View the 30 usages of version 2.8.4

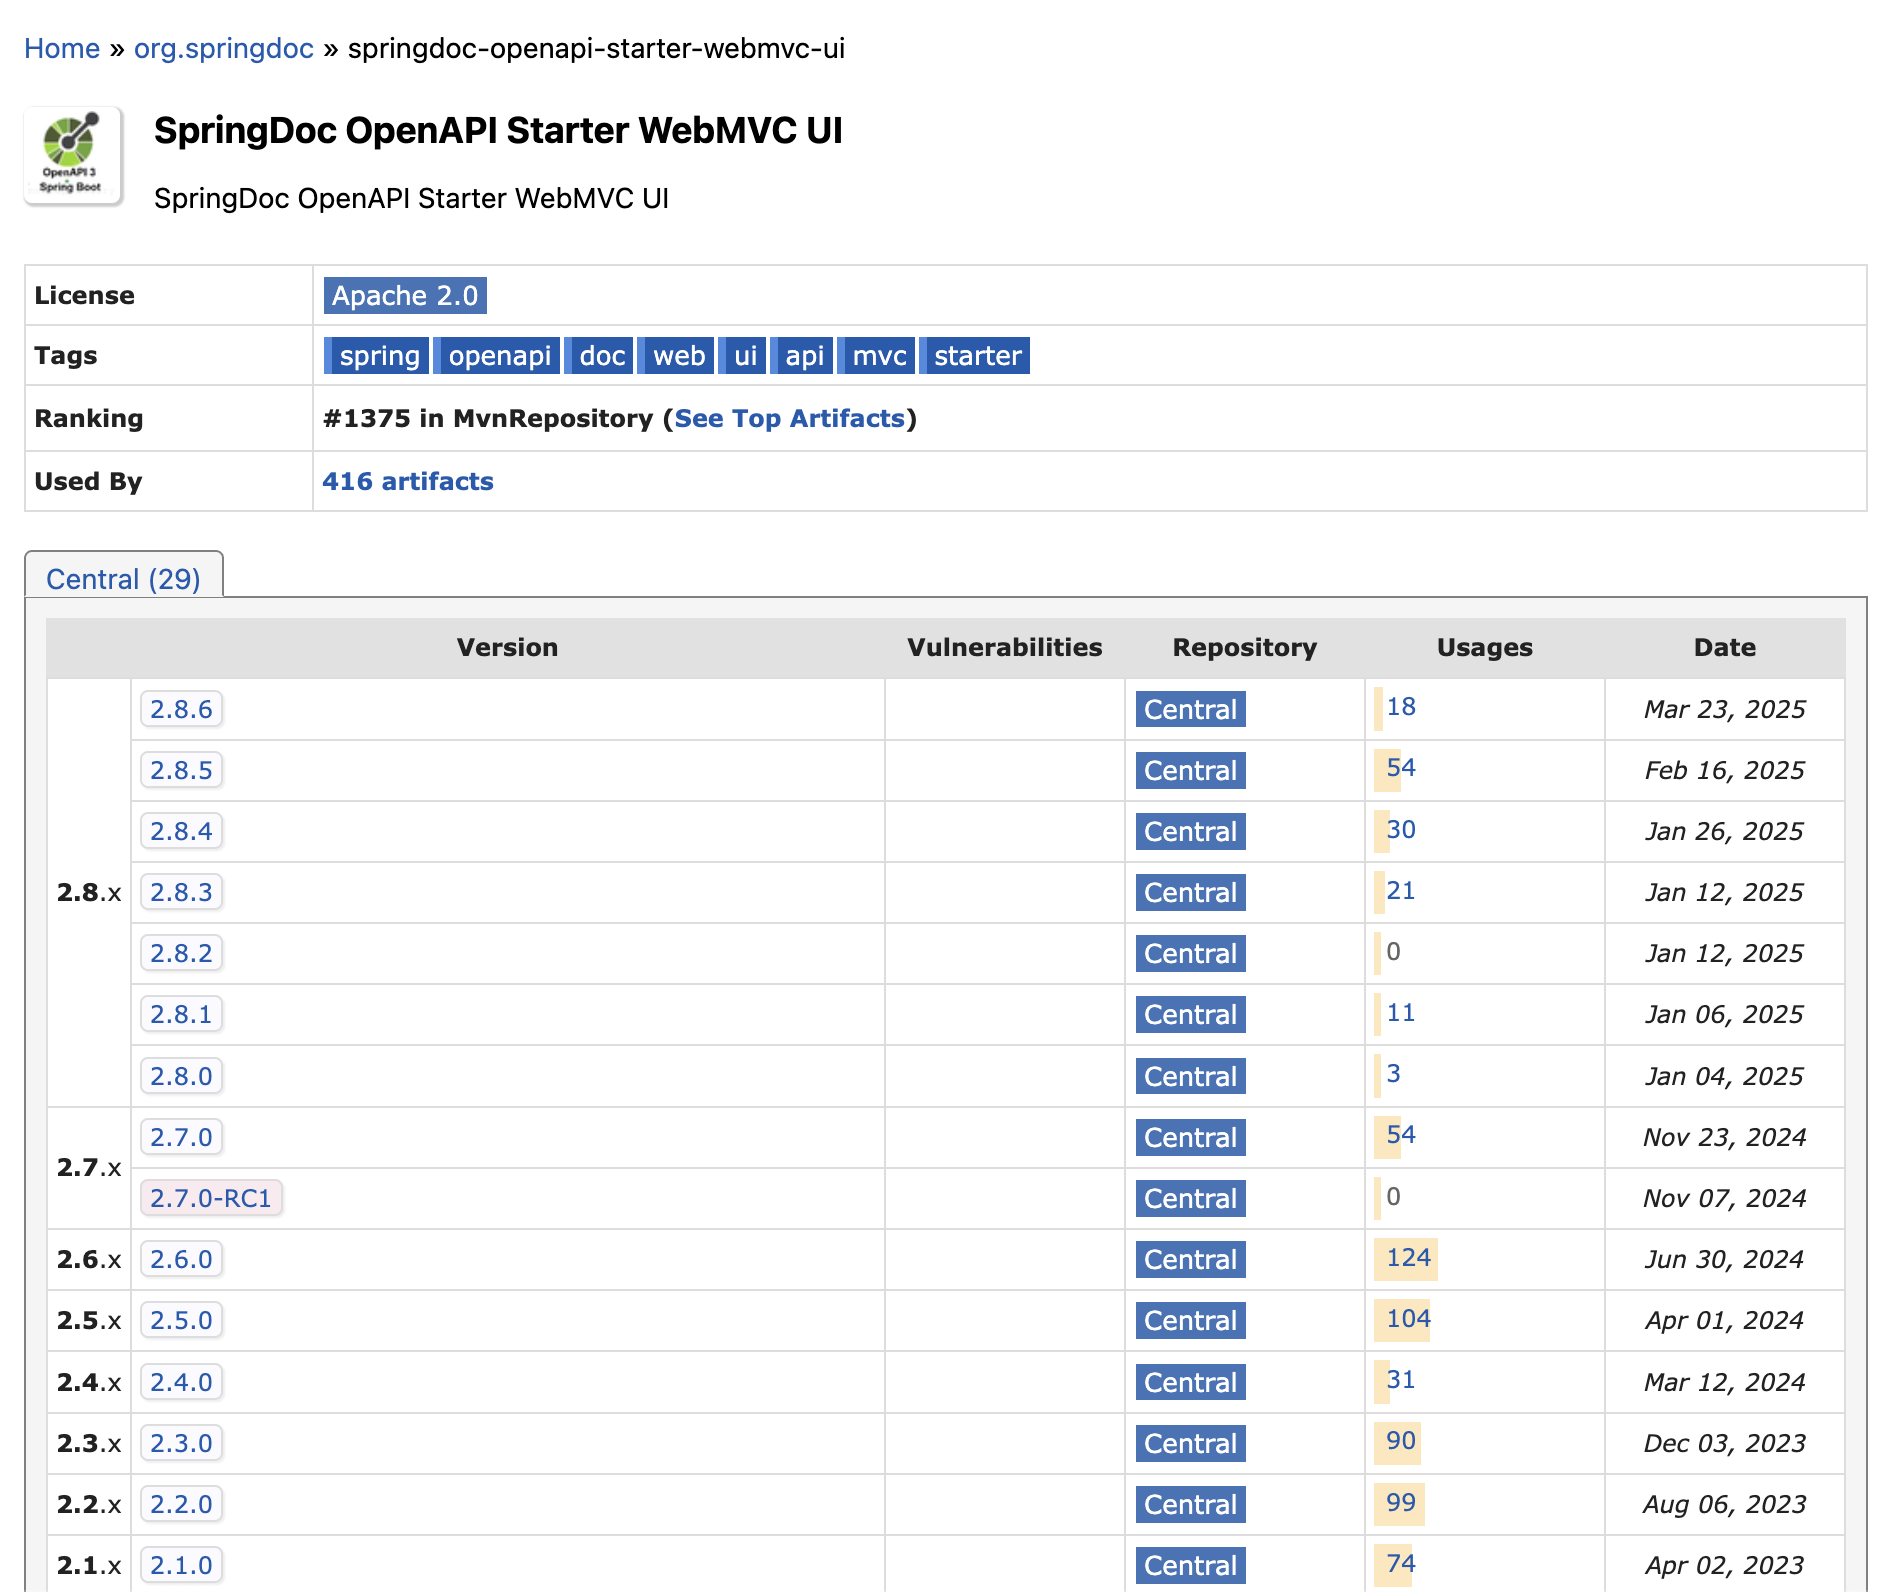(1401, 830)
